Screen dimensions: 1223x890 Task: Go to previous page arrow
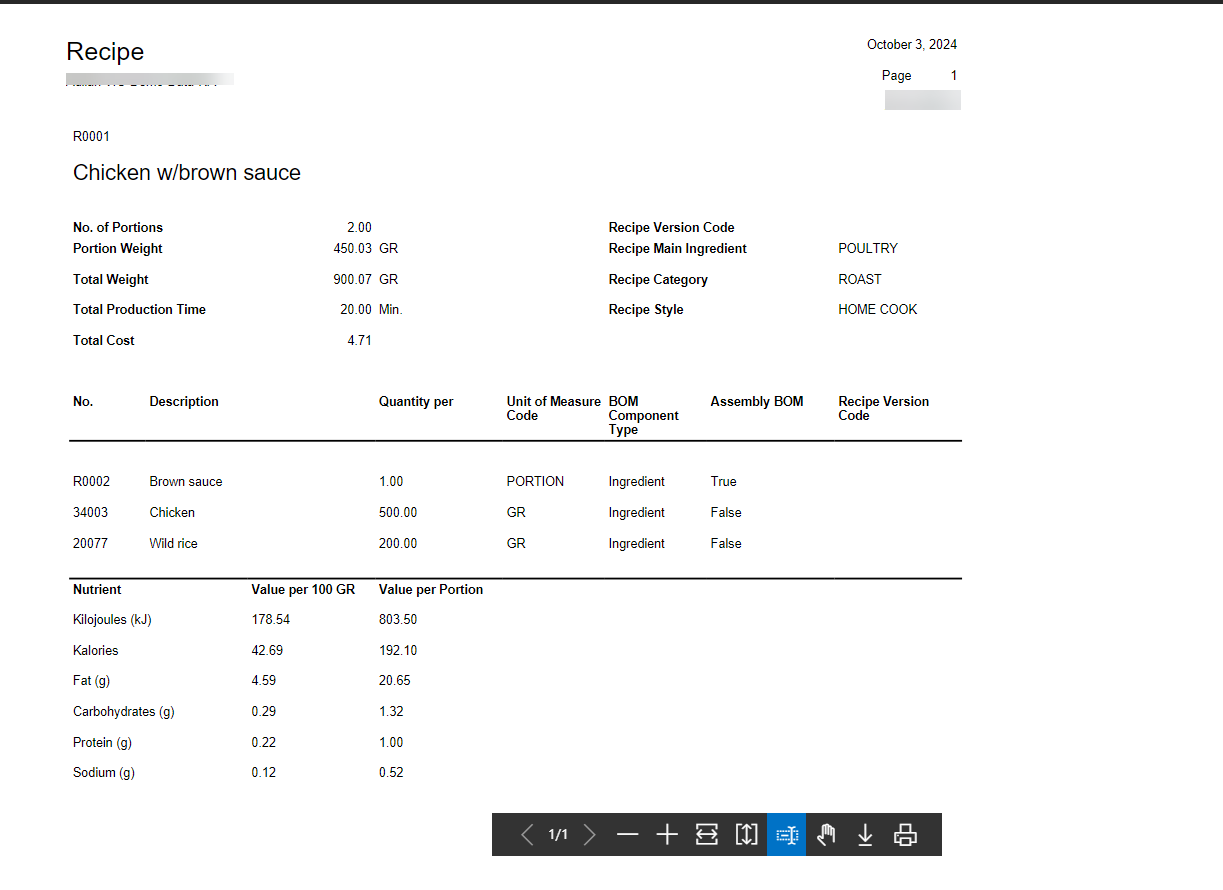(x=527, y=834)
